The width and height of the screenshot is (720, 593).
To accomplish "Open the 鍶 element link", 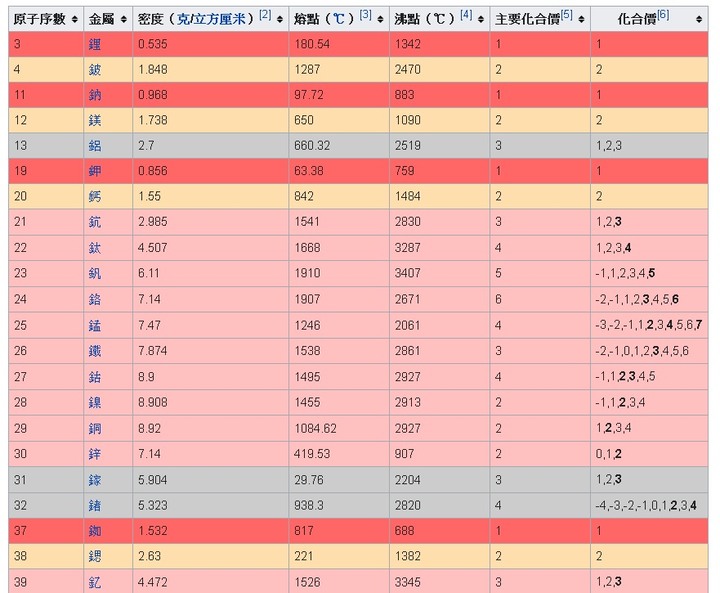I will 95,557.
